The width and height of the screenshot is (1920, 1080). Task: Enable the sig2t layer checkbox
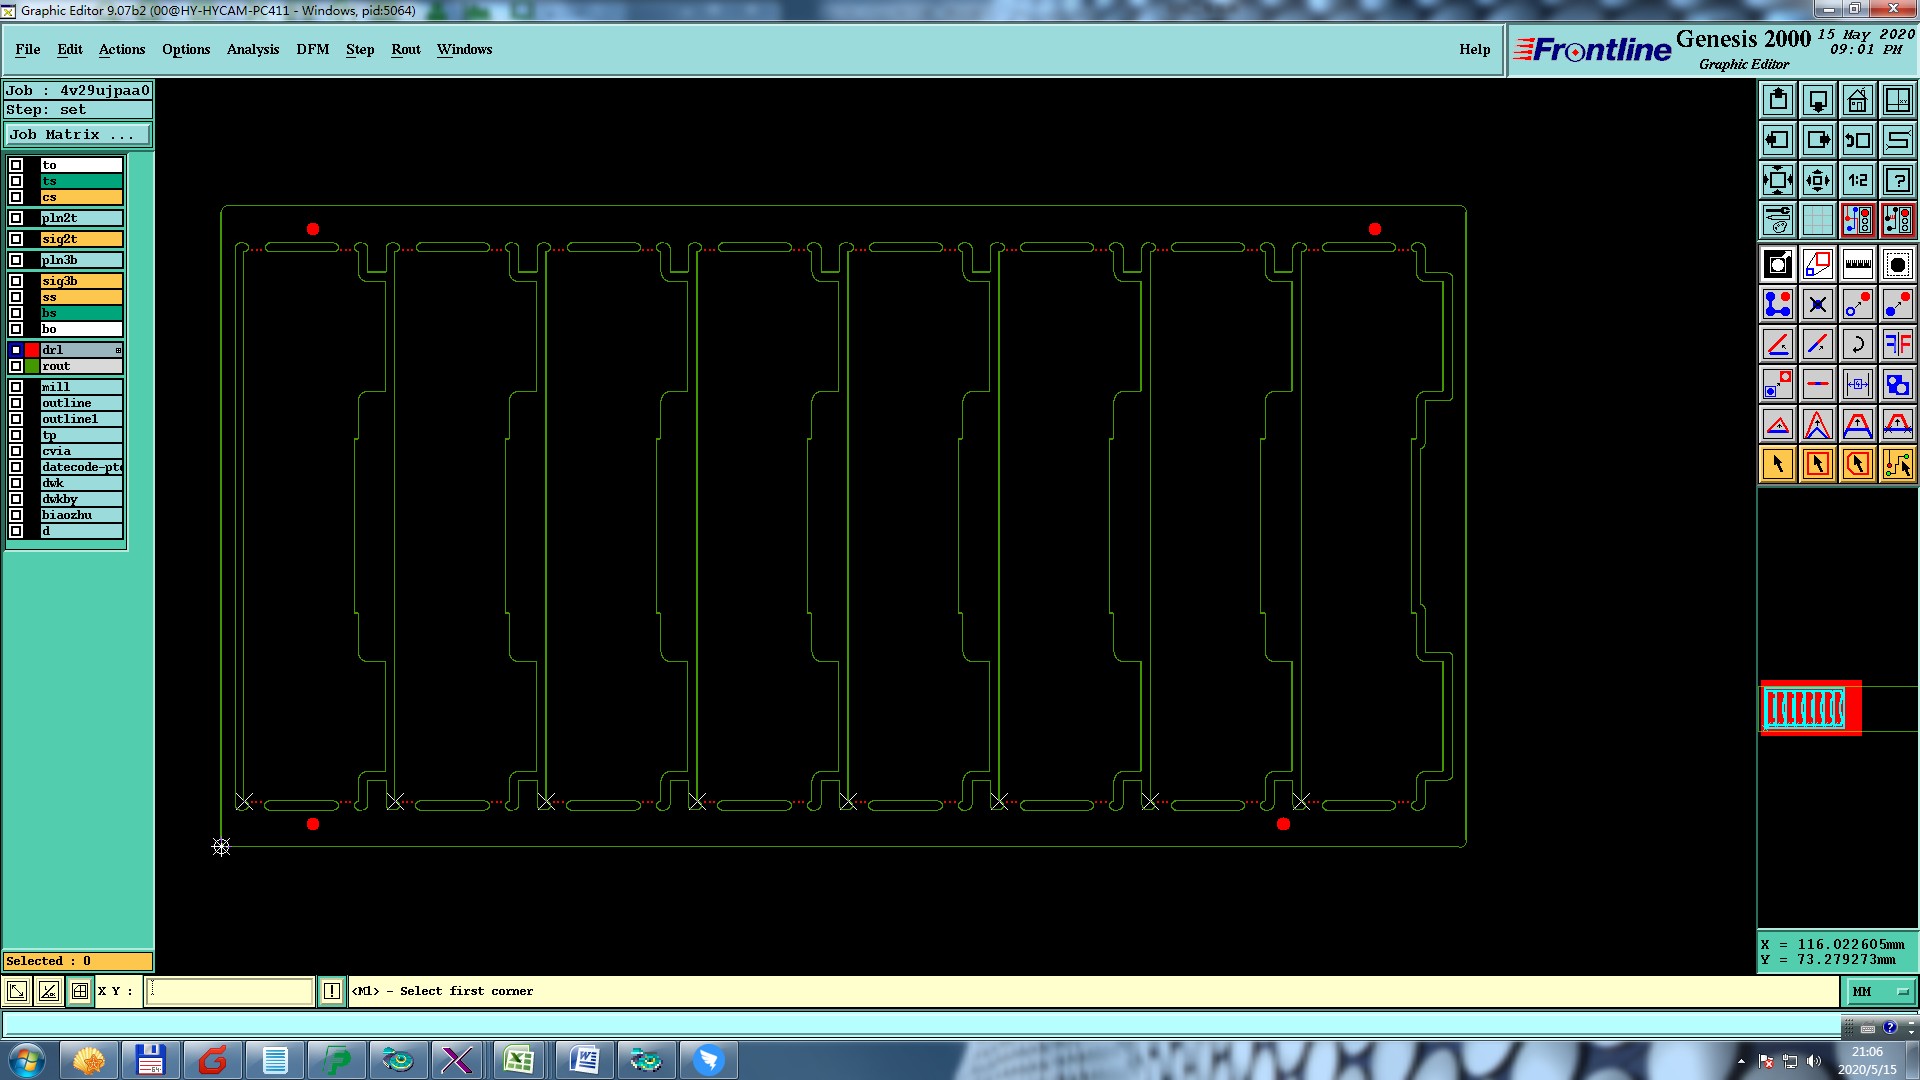click(16, 239)
